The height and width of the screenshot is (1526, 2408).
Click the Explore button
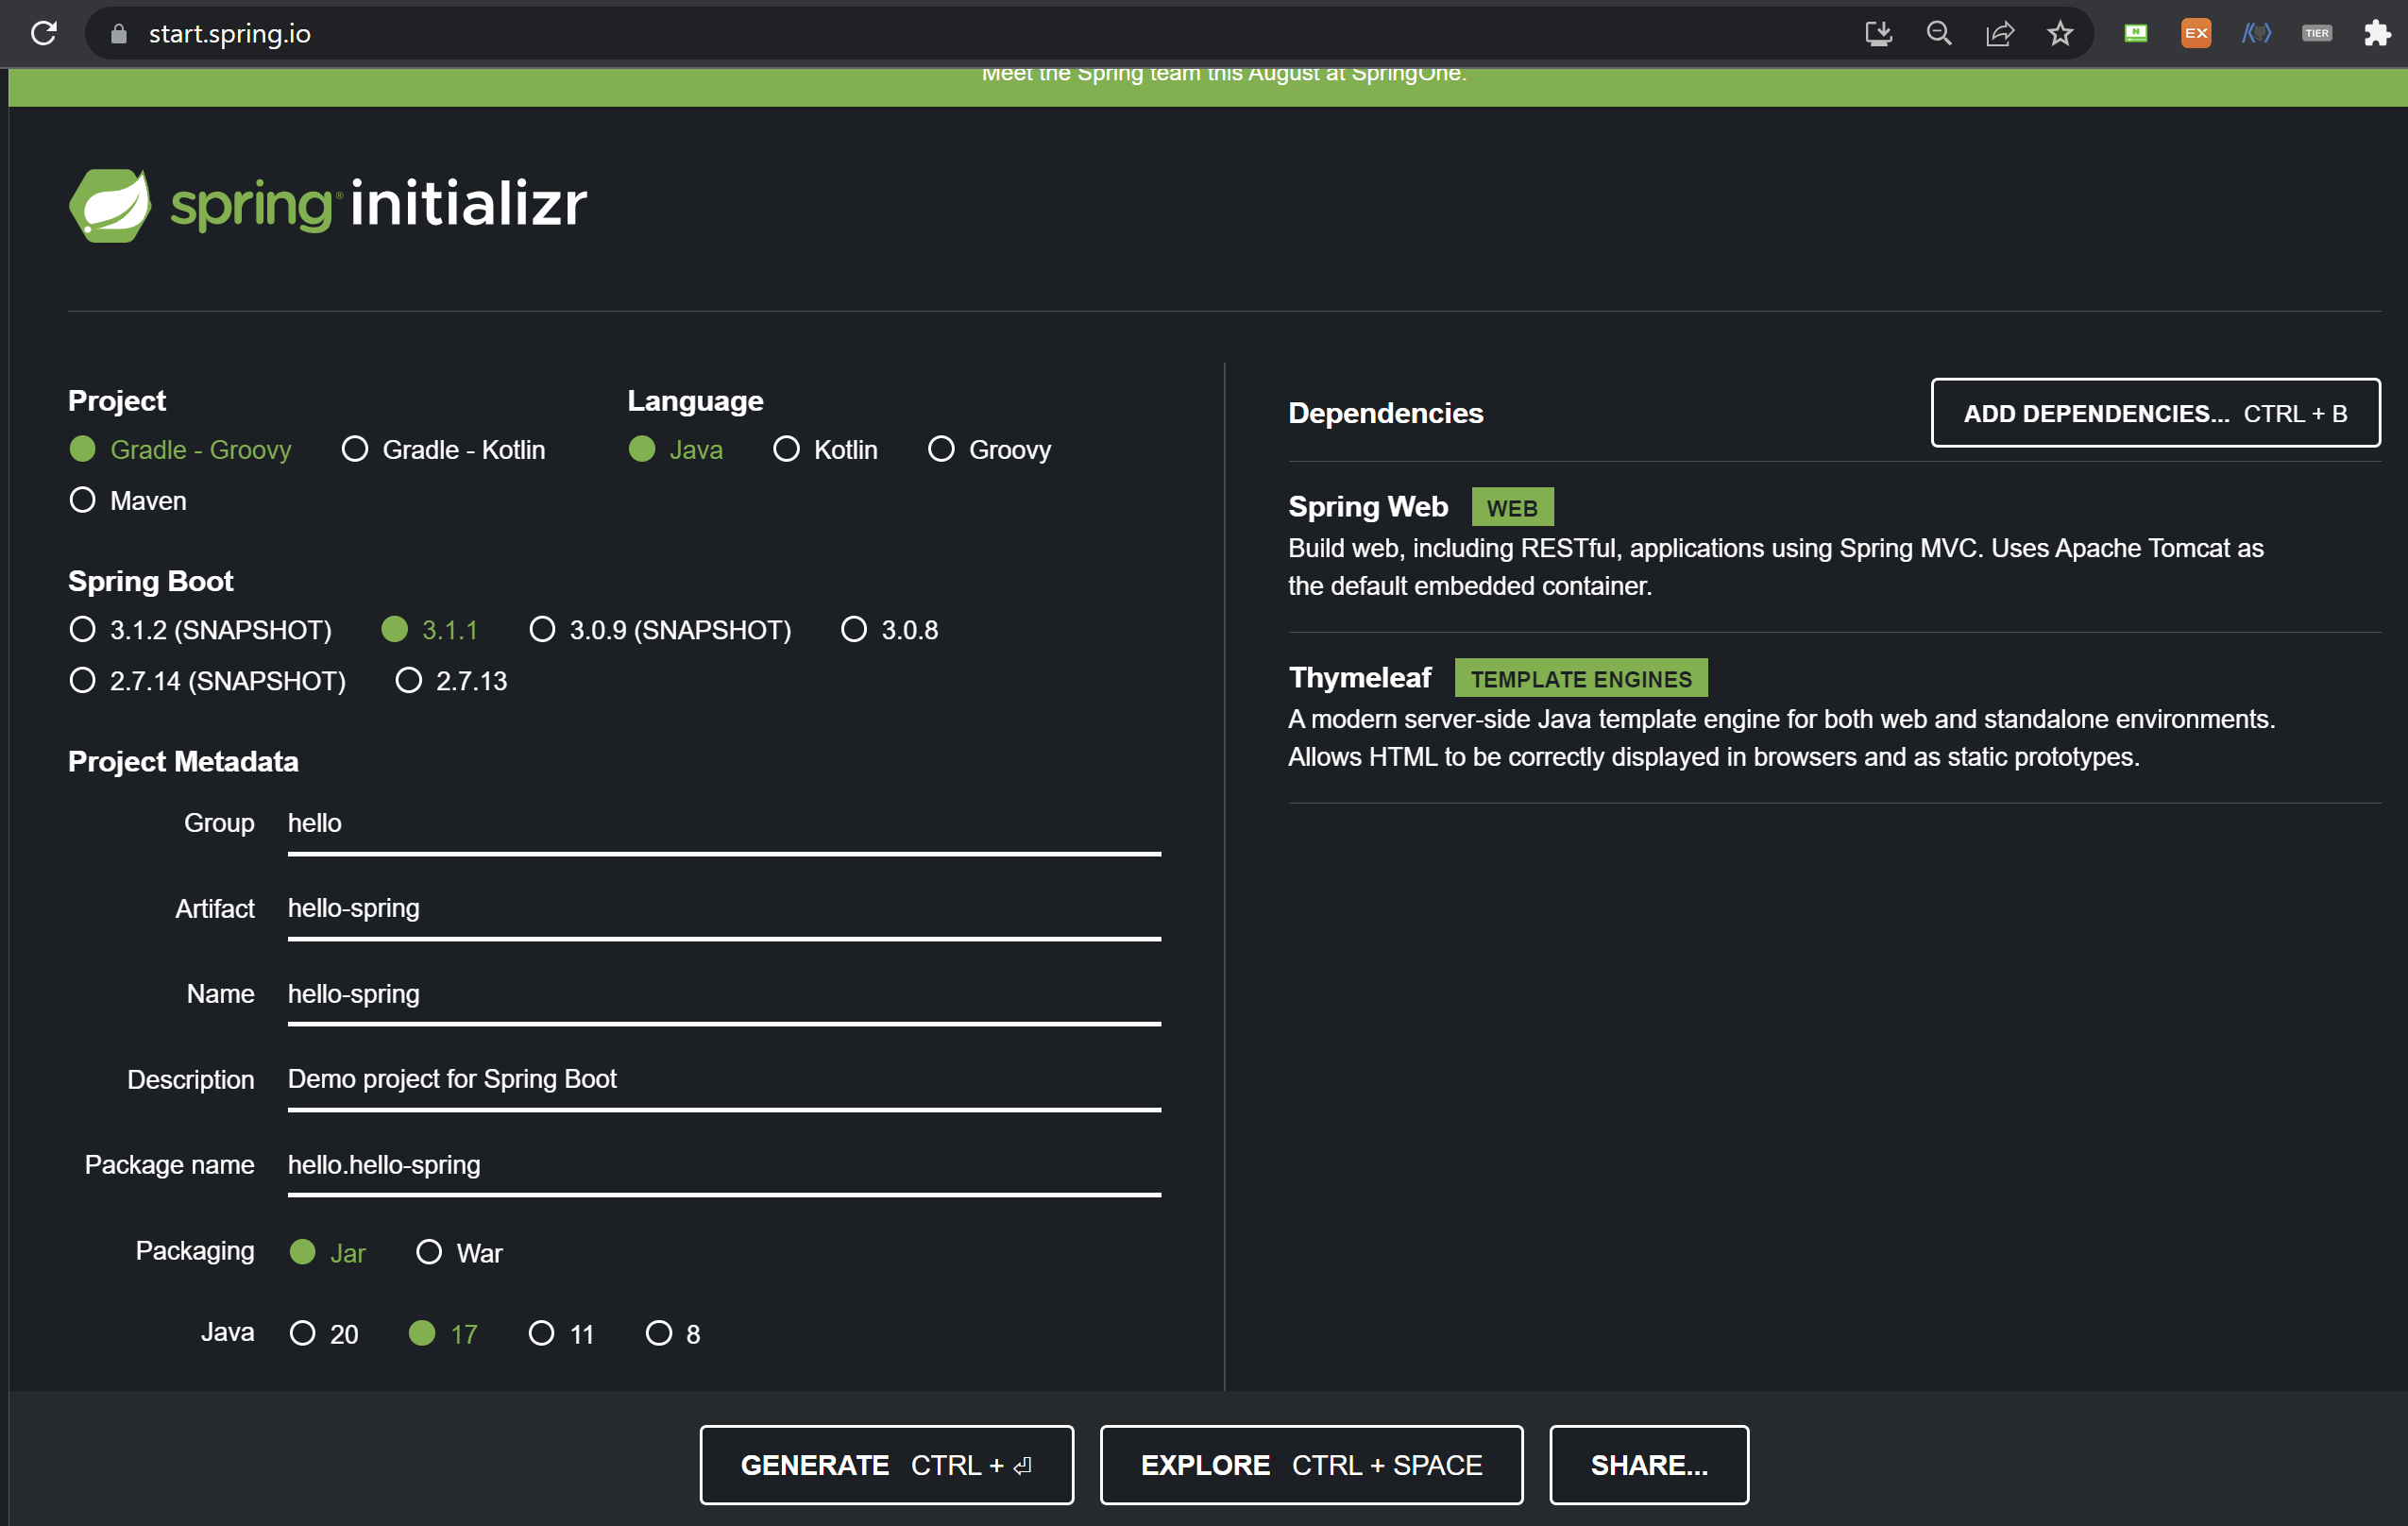(1310, 1464)
